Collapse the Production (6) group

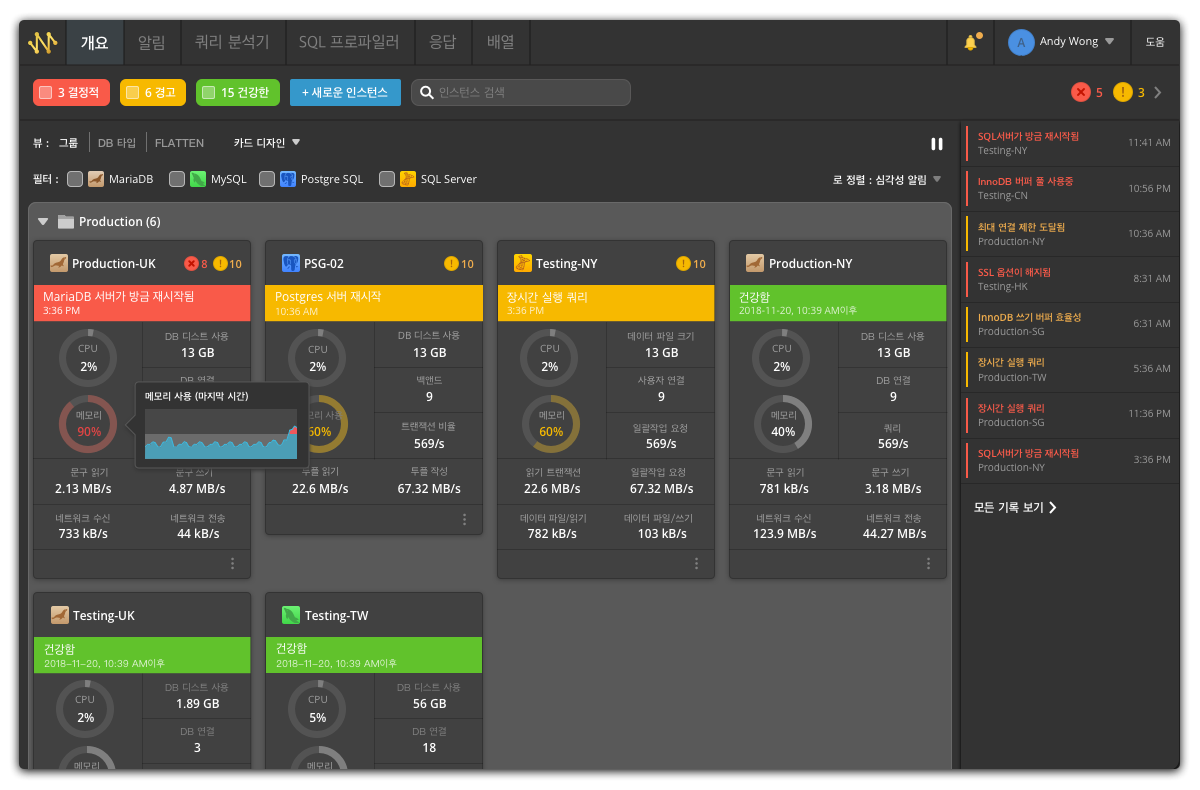pyautogui.click(x=43, y=222)
